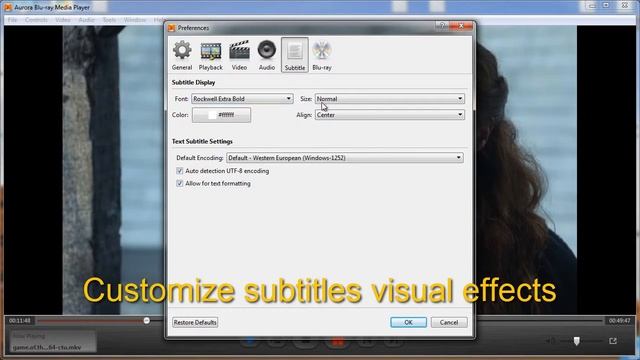This screenshot has width=640, height=360.
Task: Open the Playback preferences tab
Action: tap(211, 55)
